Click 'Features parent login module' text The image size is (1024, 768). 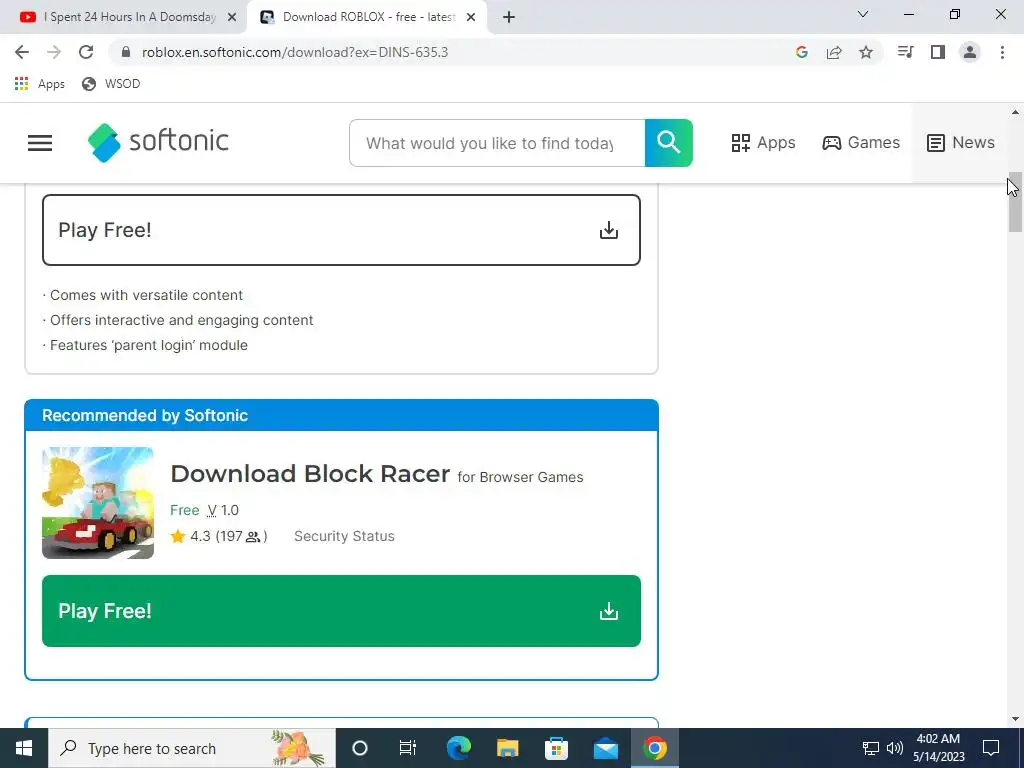point(149,345)
